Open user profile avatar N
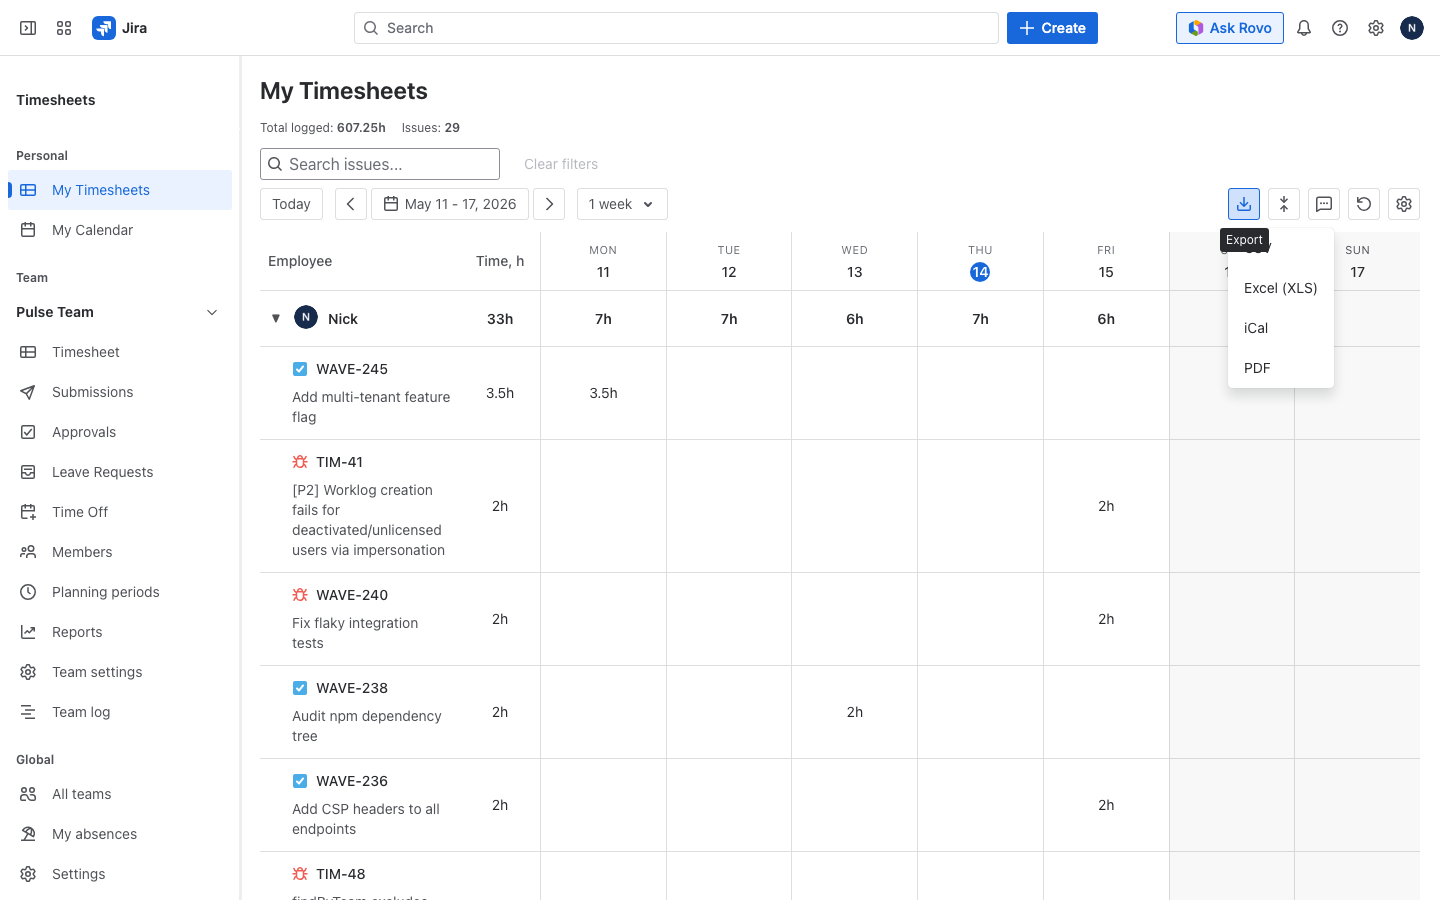 (x=1412, y=28)
